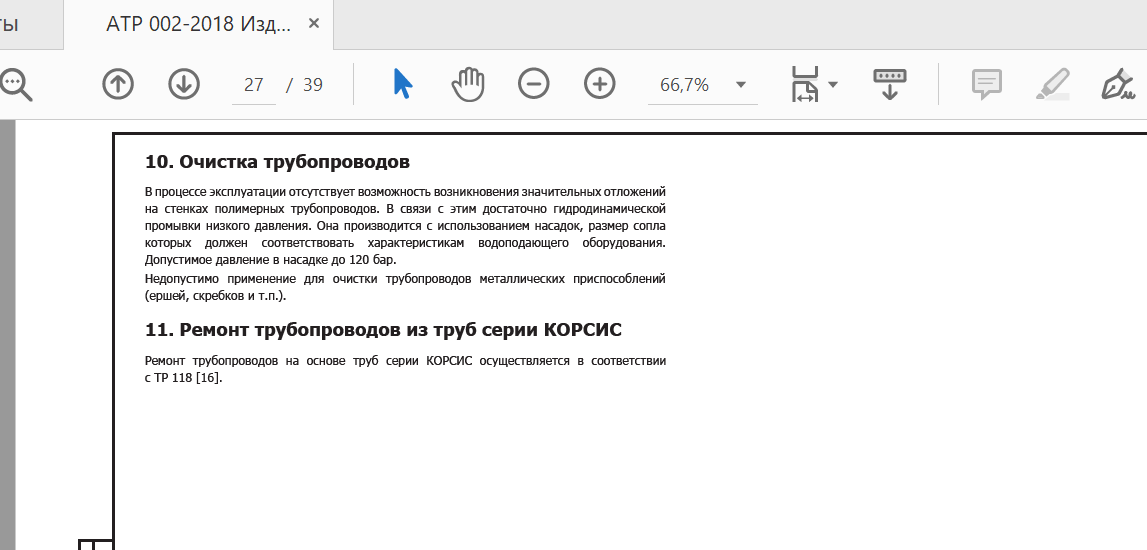Click the partially visible left tab
The width and height of the screenshot is (1147, 550).
(x=31, y=24)
